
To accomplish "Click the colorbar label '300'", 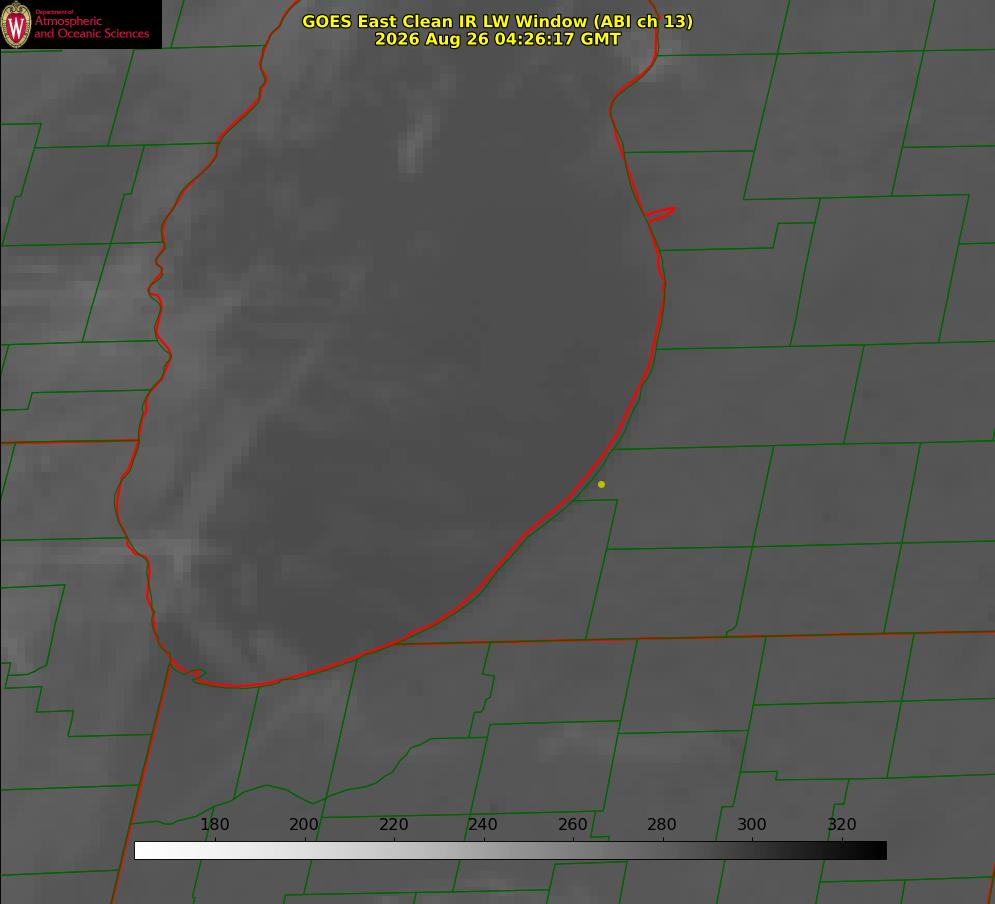I will point(752,824).
